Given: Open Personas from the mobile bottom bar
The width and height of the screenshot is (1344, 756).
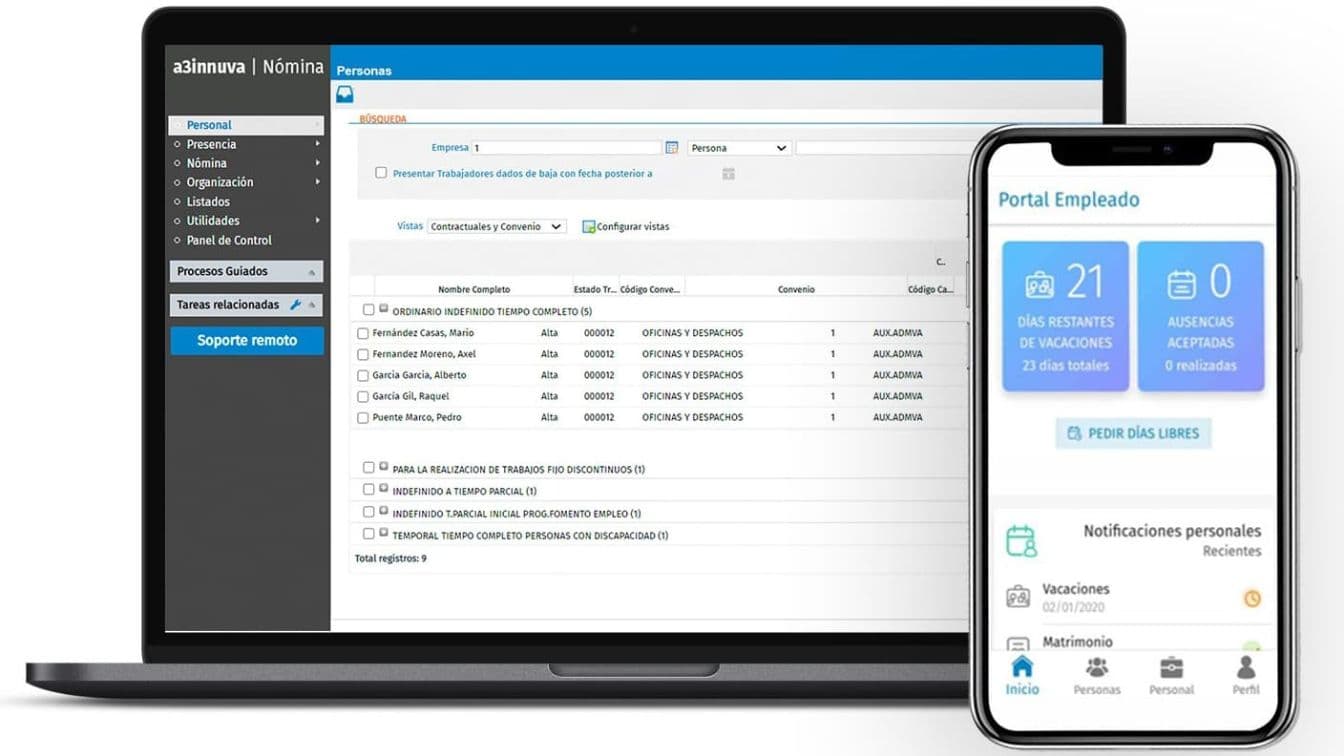Looking at the screenshot, I should pos(1096,668).
